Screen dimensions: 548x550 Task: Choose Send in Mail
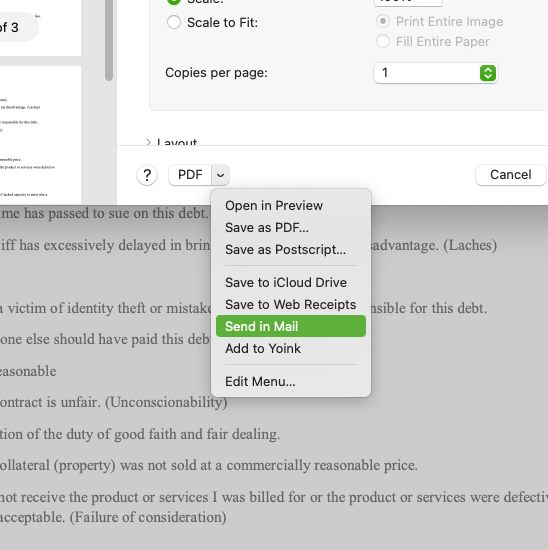[x=291, y=326]
